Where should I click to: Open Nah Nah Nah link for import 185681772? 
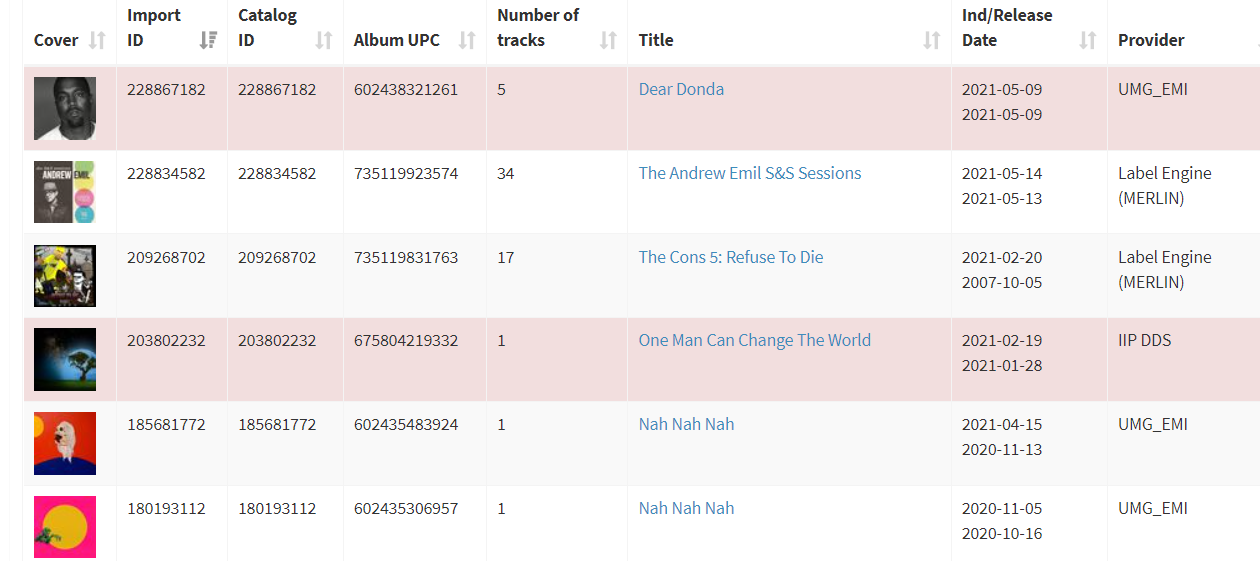point(686,424)
